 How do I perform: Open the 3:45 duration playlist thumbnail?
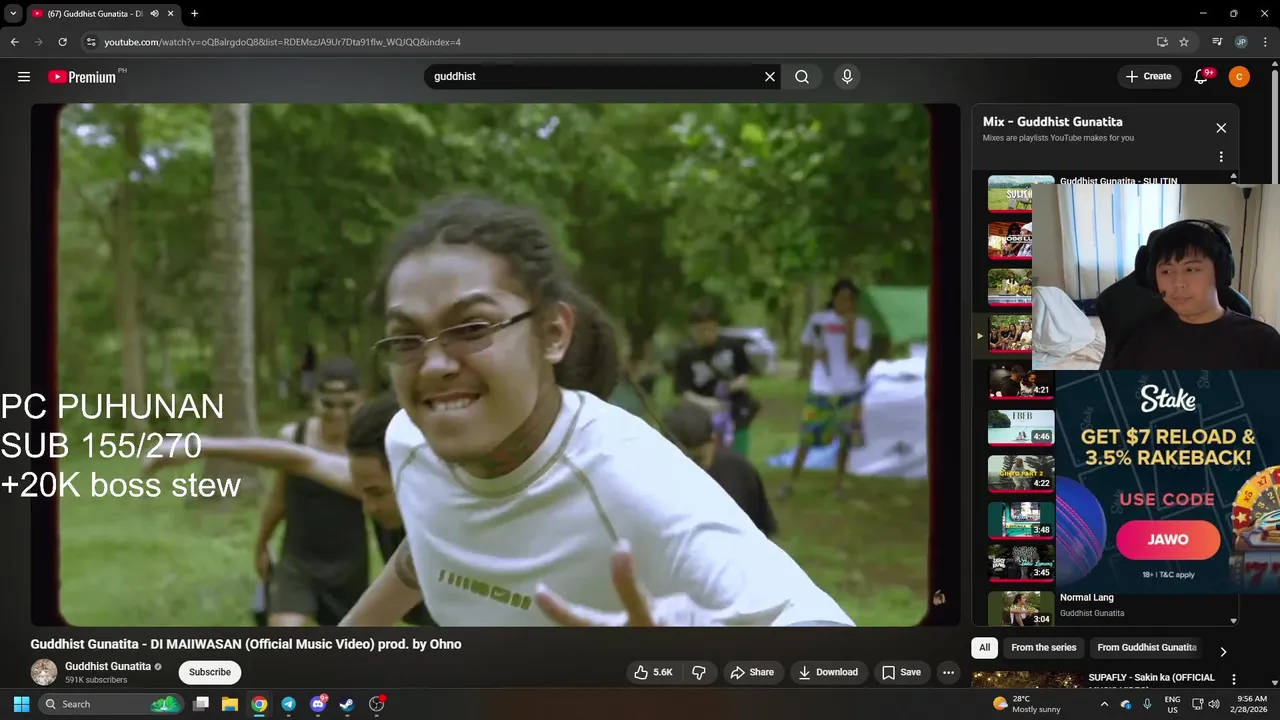pyautogui.click(x=1021, y=562)
